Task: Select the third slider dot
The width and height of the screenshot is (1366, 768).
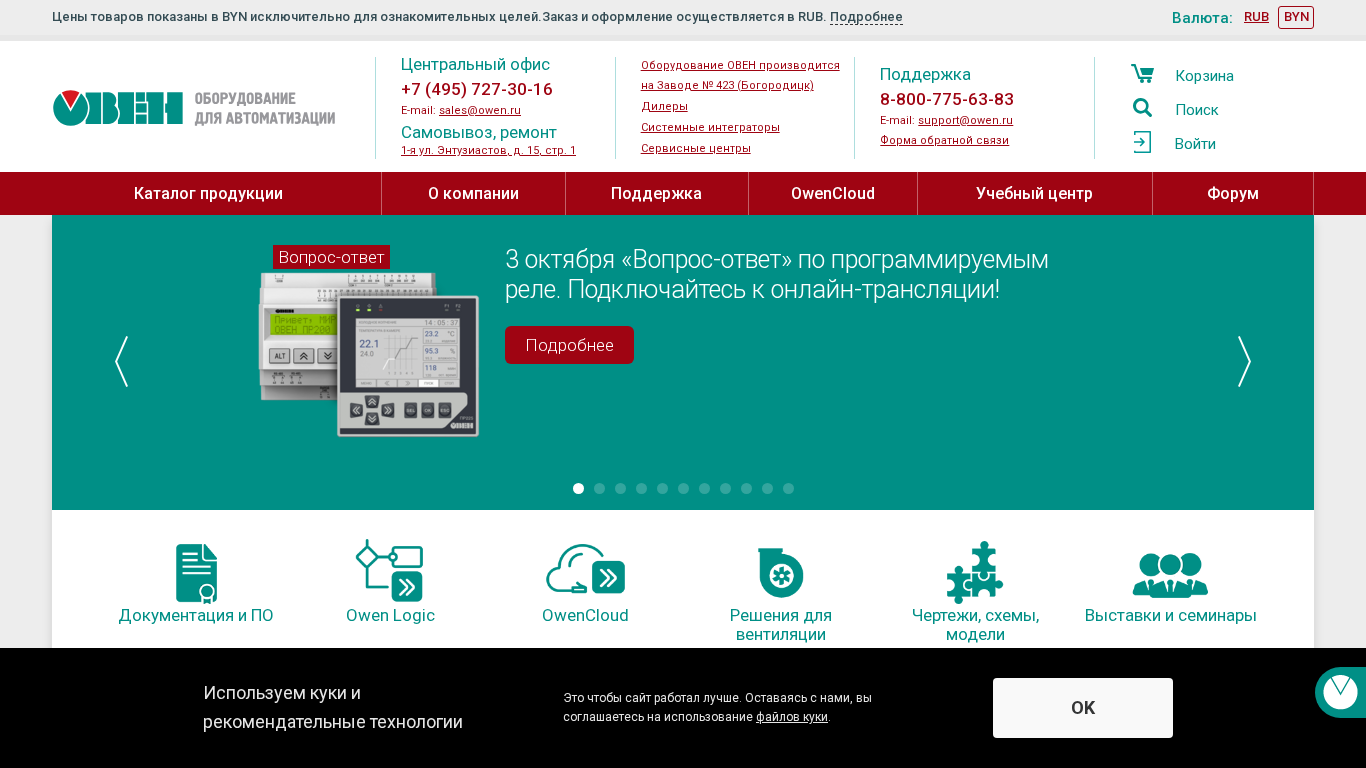Action: (620, 488)
